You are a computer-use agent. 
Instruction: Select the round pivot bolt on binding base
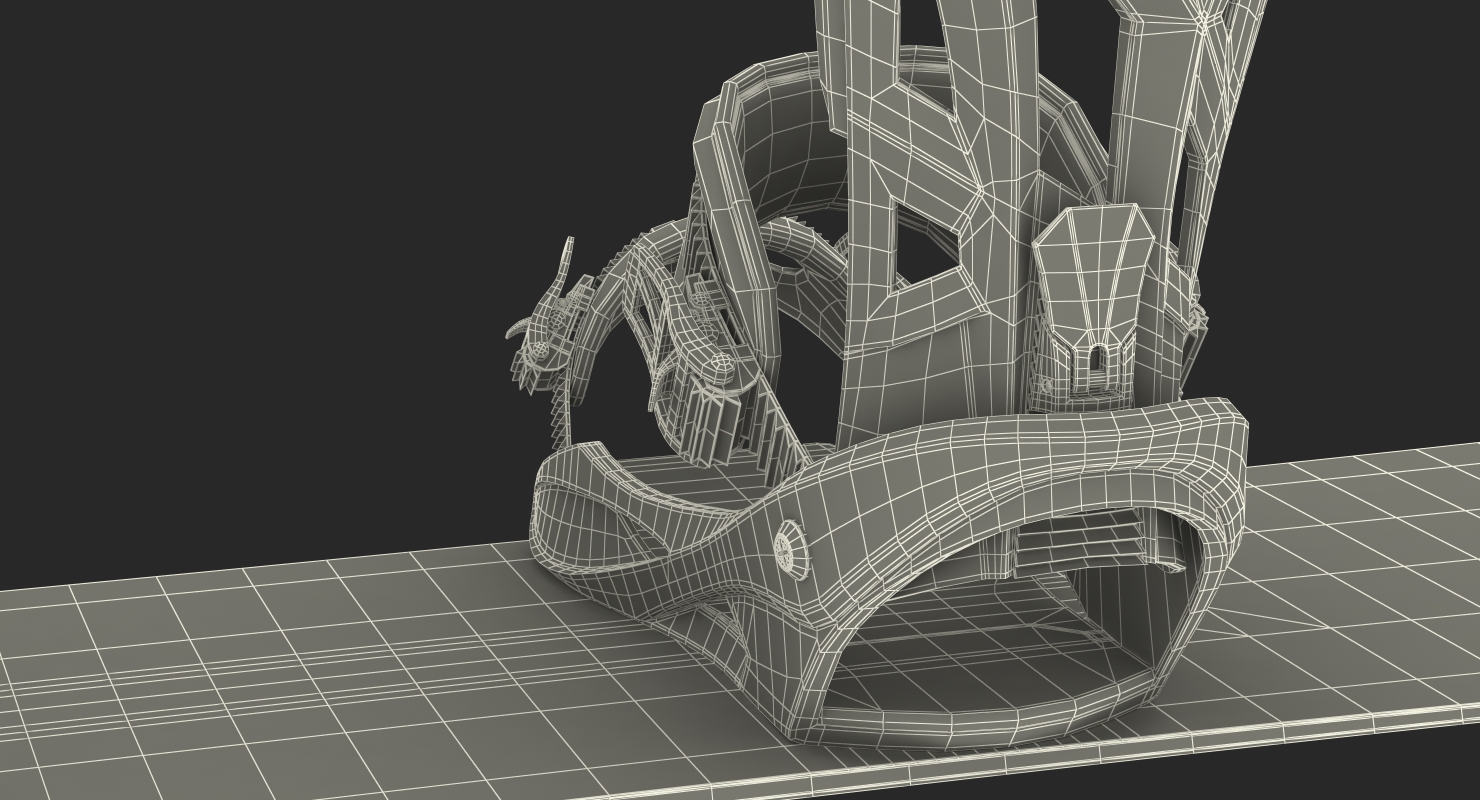point(790,549)
